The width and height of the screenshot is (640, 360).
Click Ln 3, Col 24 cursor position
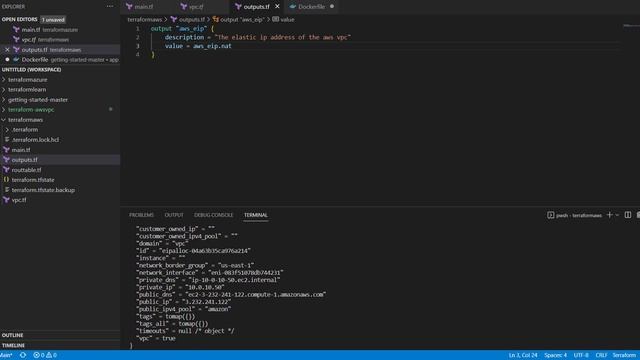[523, 355]
